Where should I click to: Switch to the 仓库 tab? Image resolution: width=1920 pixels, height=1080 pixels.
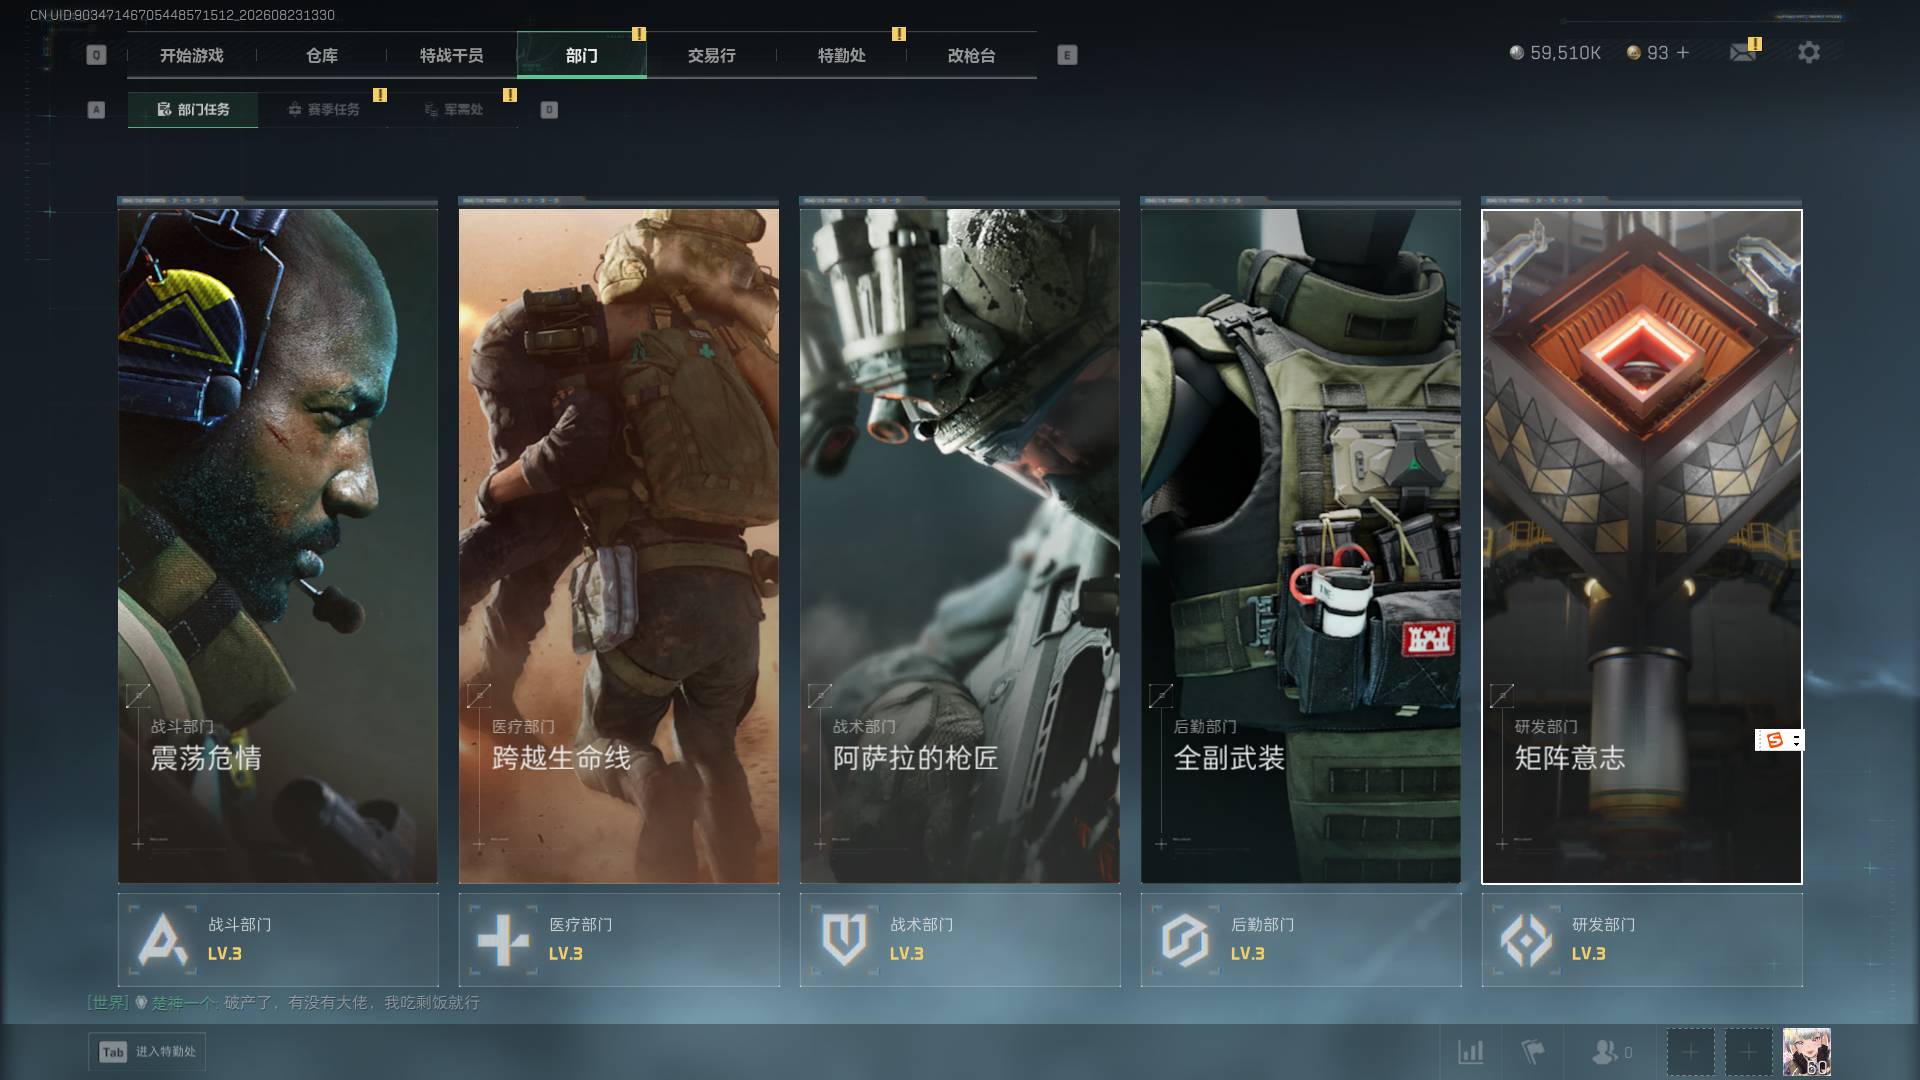(x=322, y=55)
